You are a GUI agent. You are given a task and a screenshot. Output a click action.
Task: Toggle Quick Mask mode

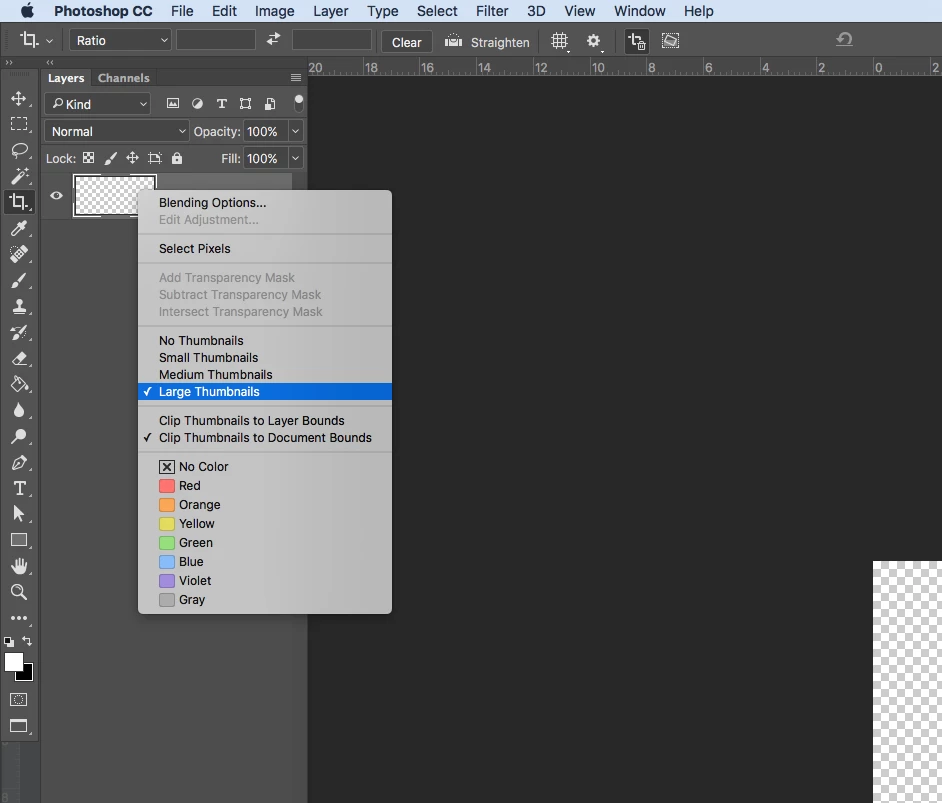19,700
